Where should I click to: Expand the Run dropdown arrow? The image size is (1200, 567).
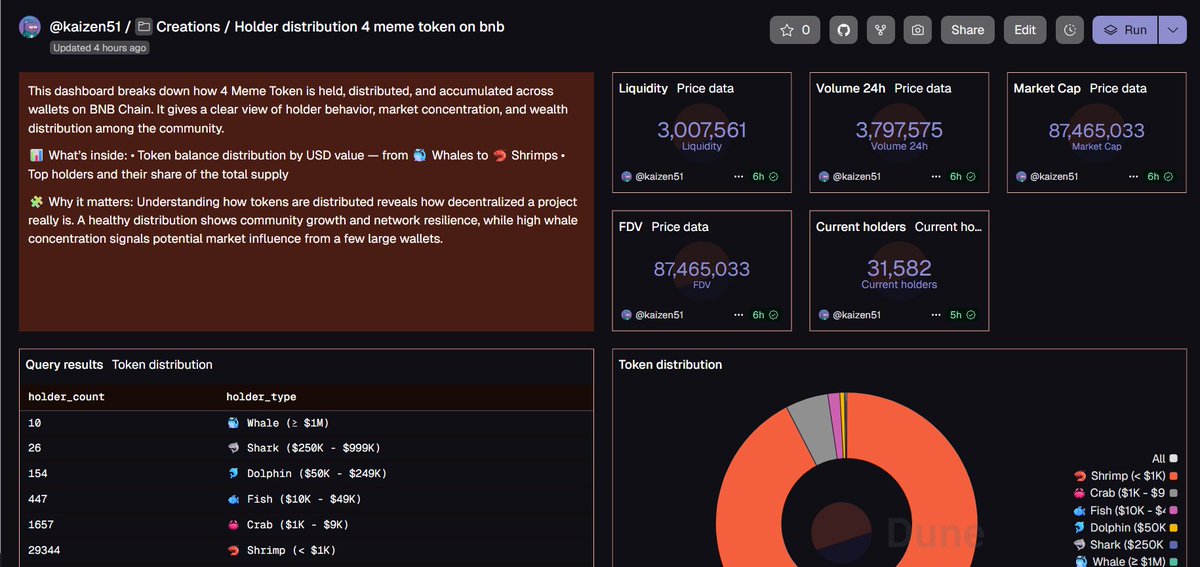pyautogui.click(x=1173, y=30)
